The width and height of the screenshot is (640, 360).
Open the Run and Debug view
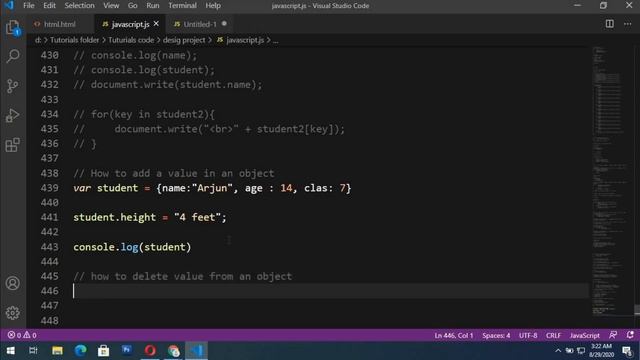13,116
